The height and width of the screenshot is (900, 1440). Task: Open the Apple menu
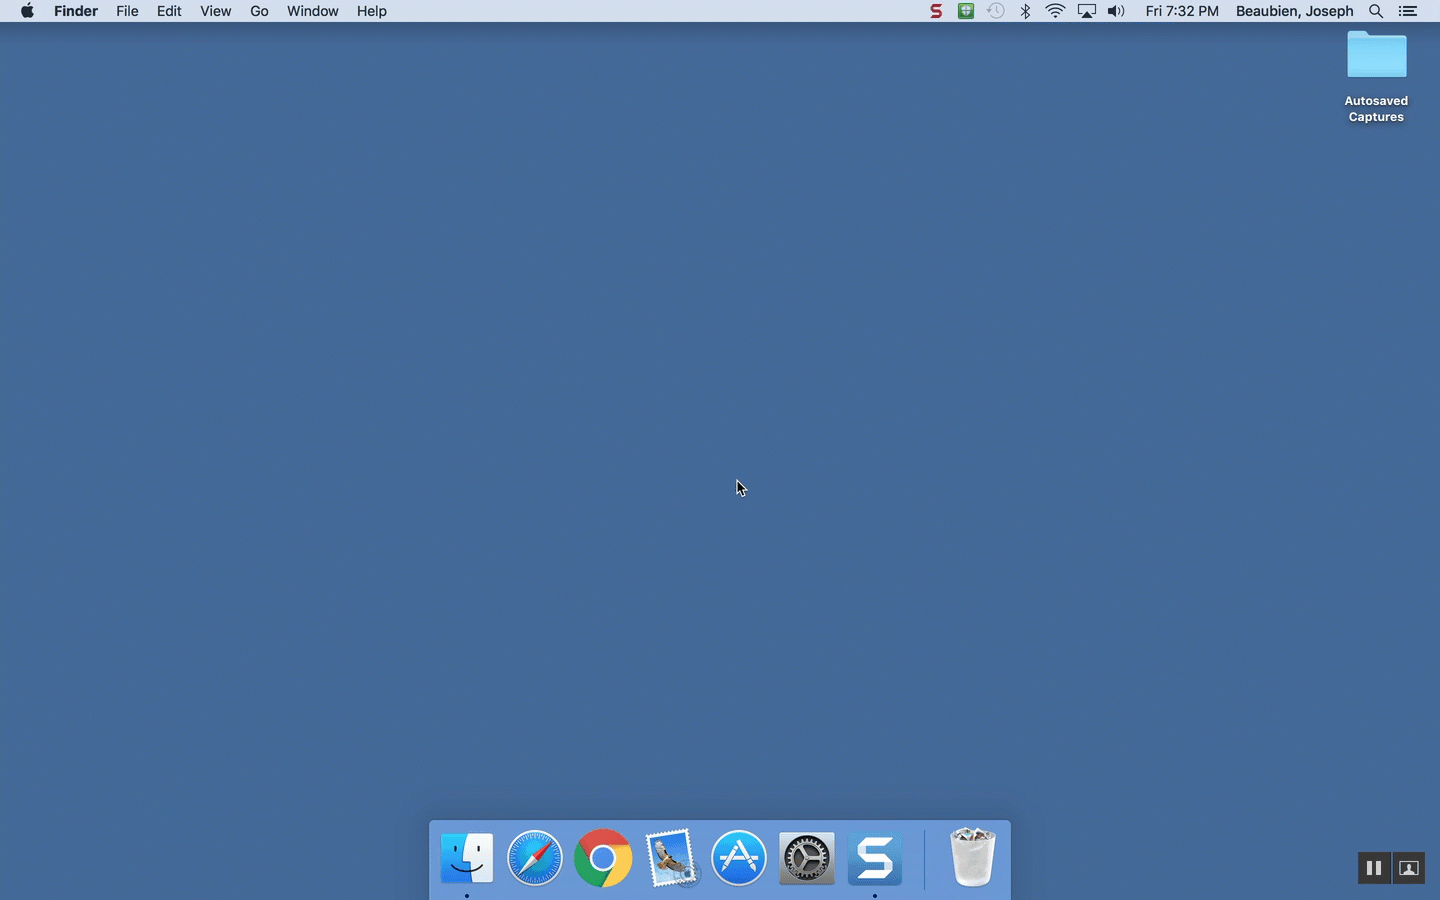27,11
